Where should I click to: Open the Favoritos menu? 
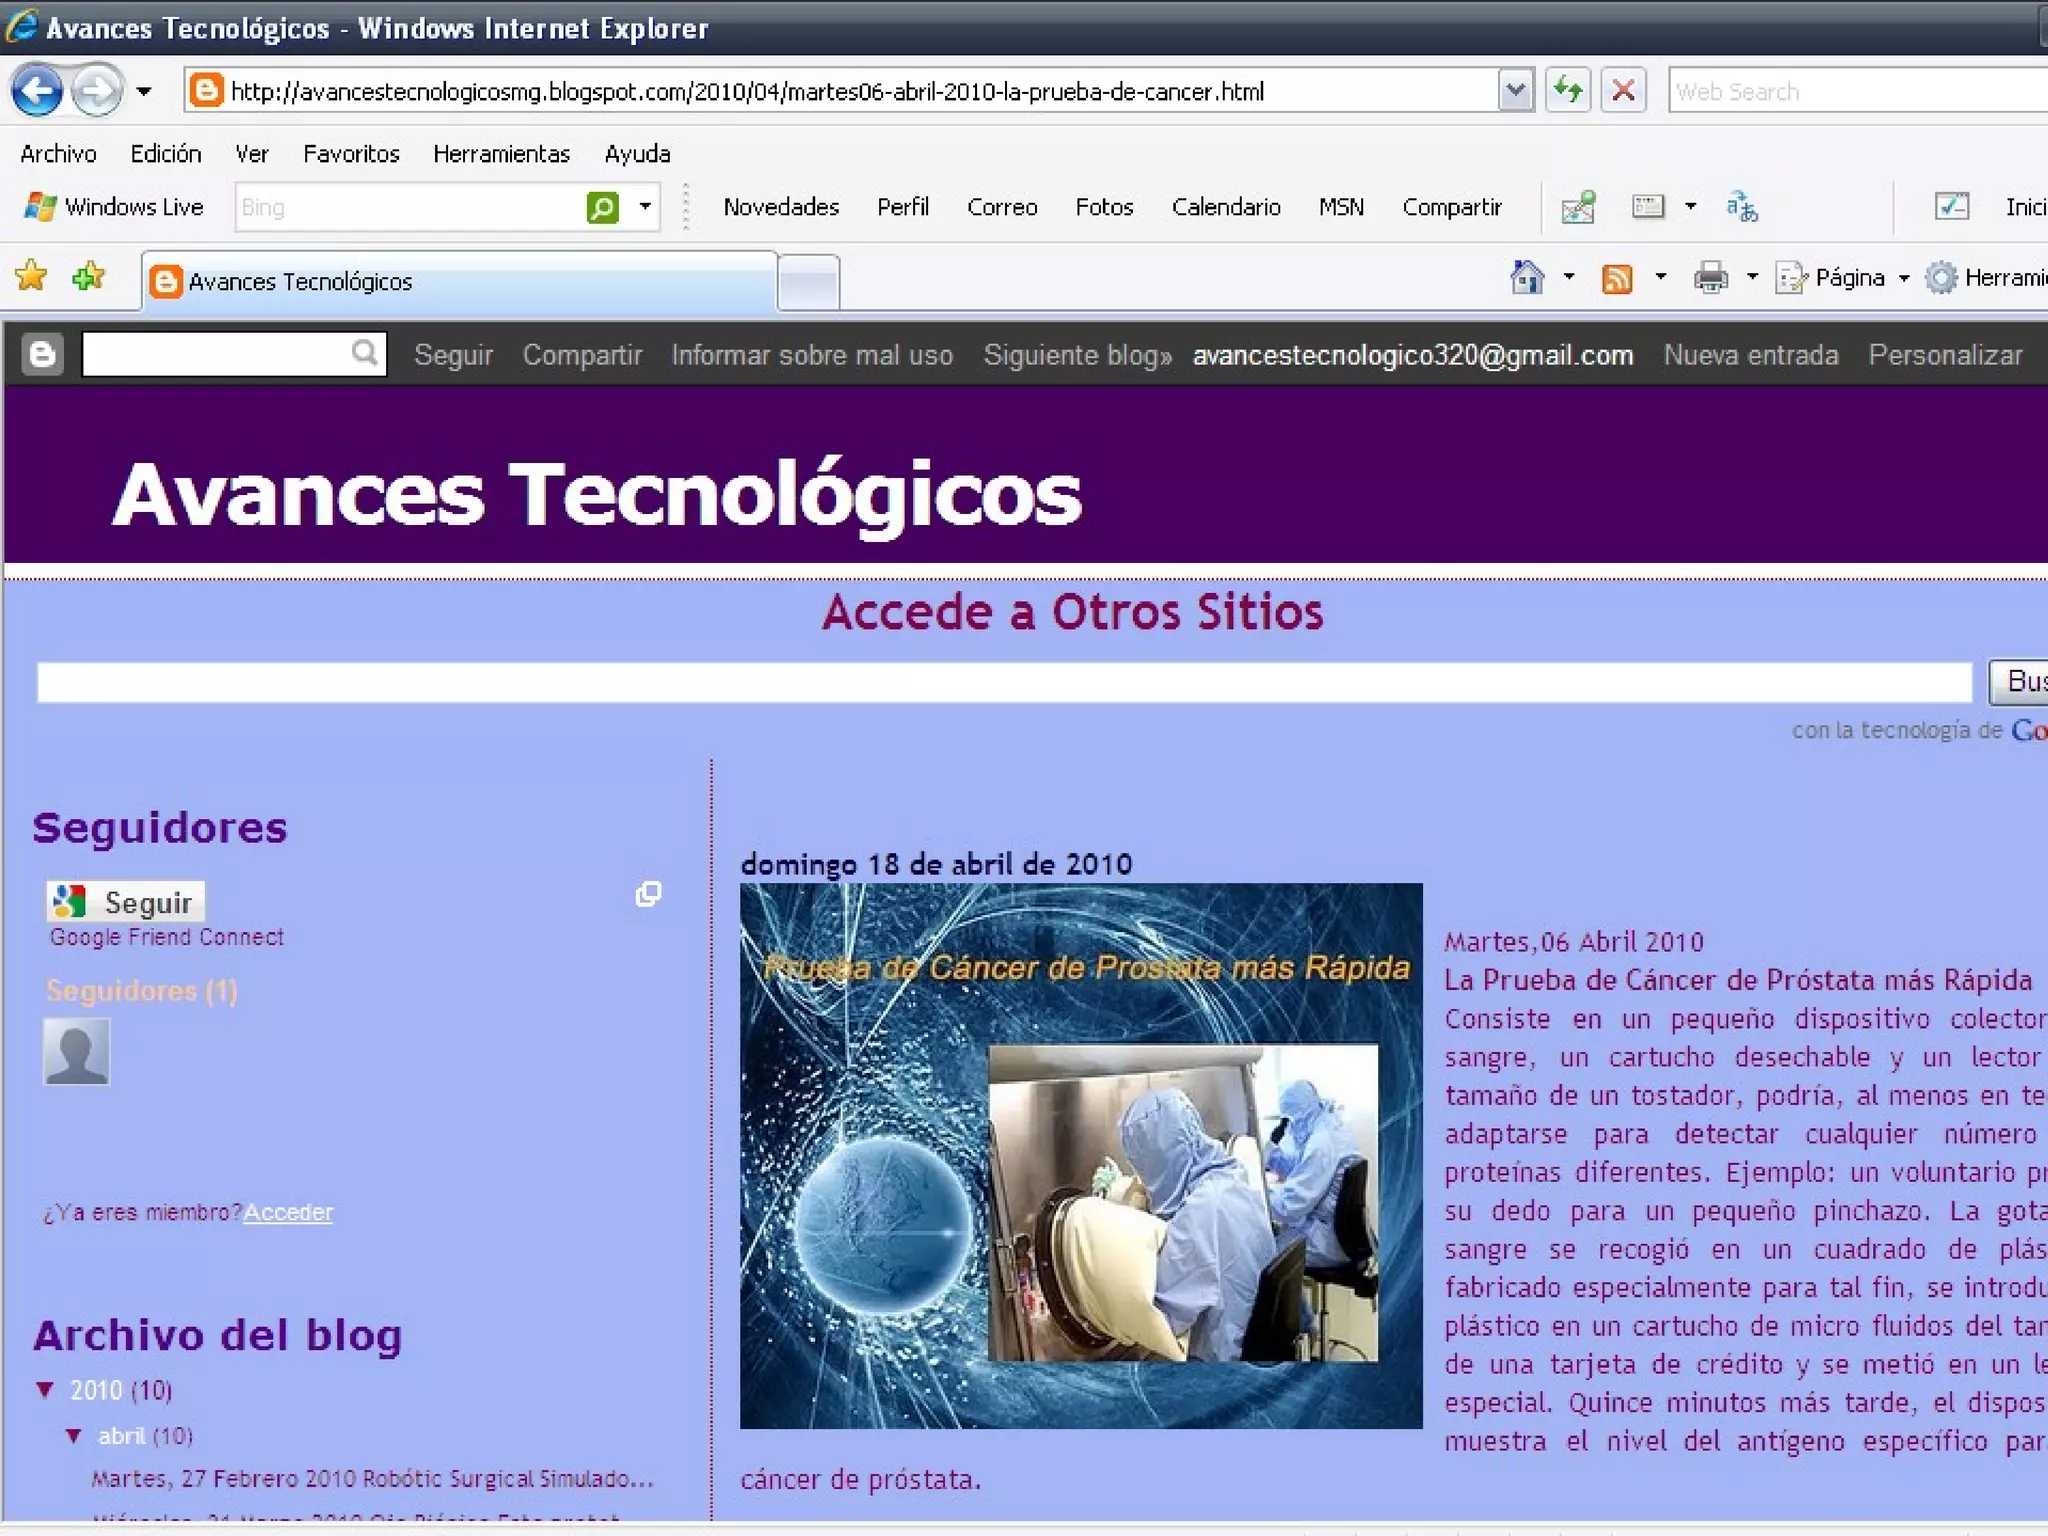[351, 154]
